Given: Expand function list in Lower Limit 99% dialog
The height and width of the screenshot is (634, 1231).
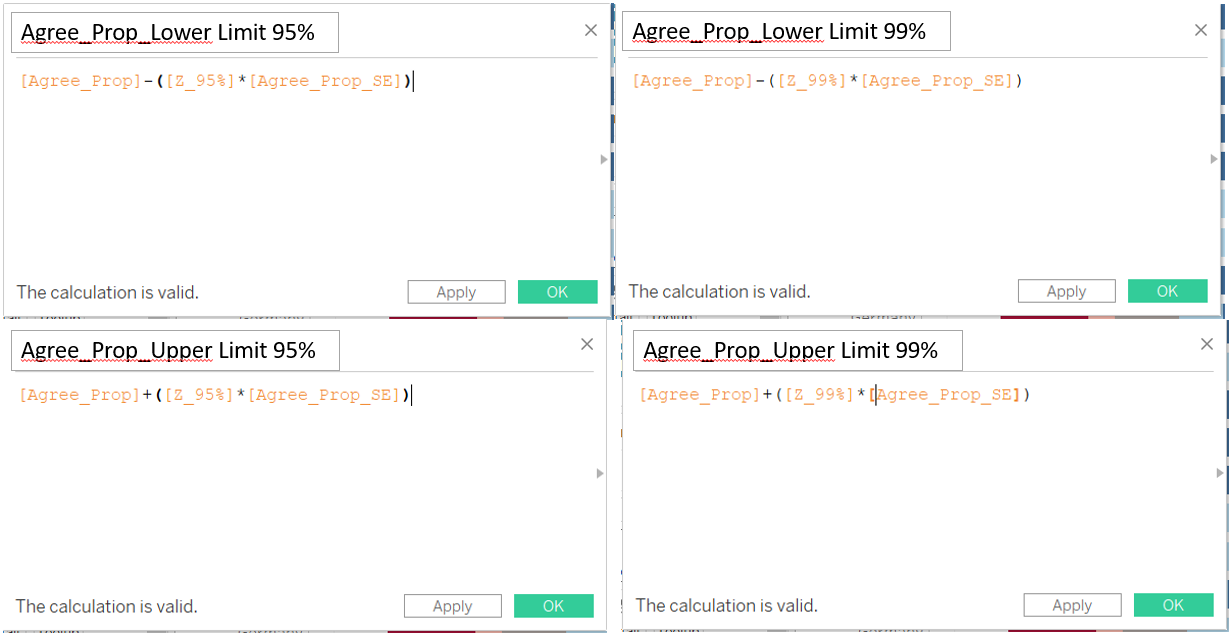Looking at the screenshot, I should (x=1214, y=159).
